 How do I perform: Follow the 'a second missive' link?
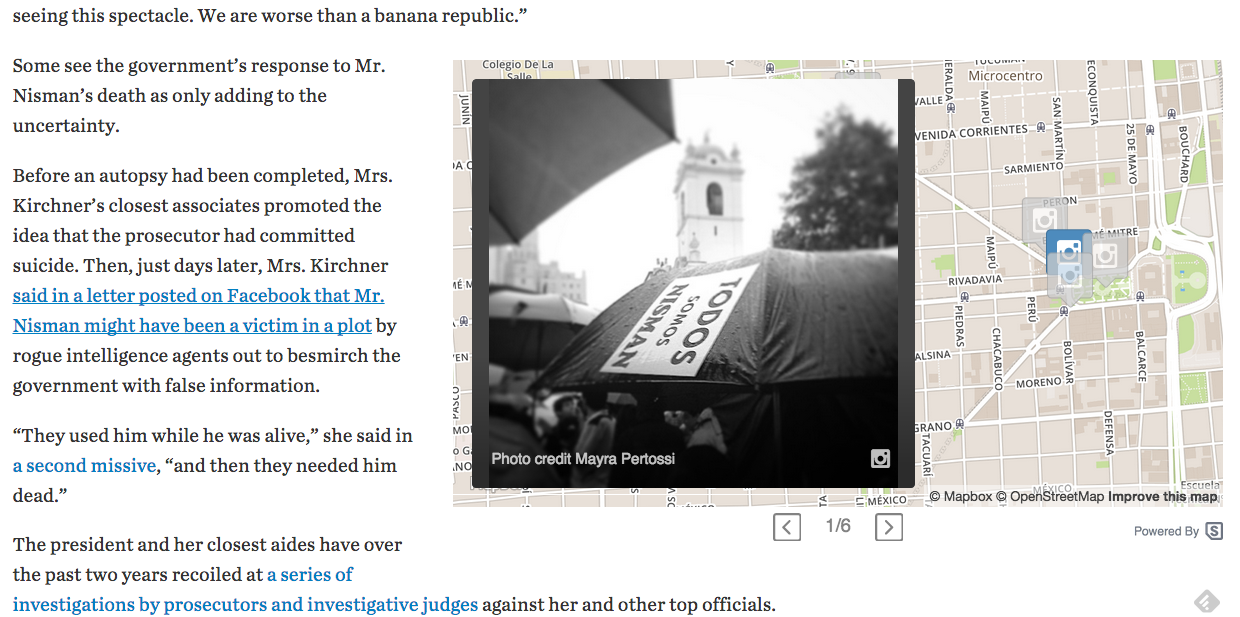tap(84, 466)
